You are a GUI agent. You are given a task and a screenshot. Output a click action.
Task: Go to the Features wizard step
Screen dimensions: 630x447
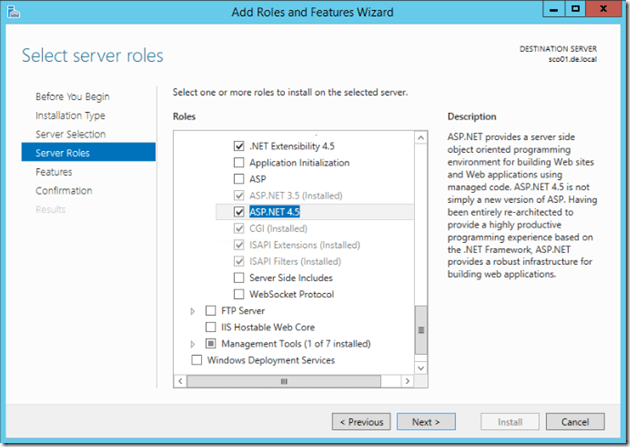point(54,172)
